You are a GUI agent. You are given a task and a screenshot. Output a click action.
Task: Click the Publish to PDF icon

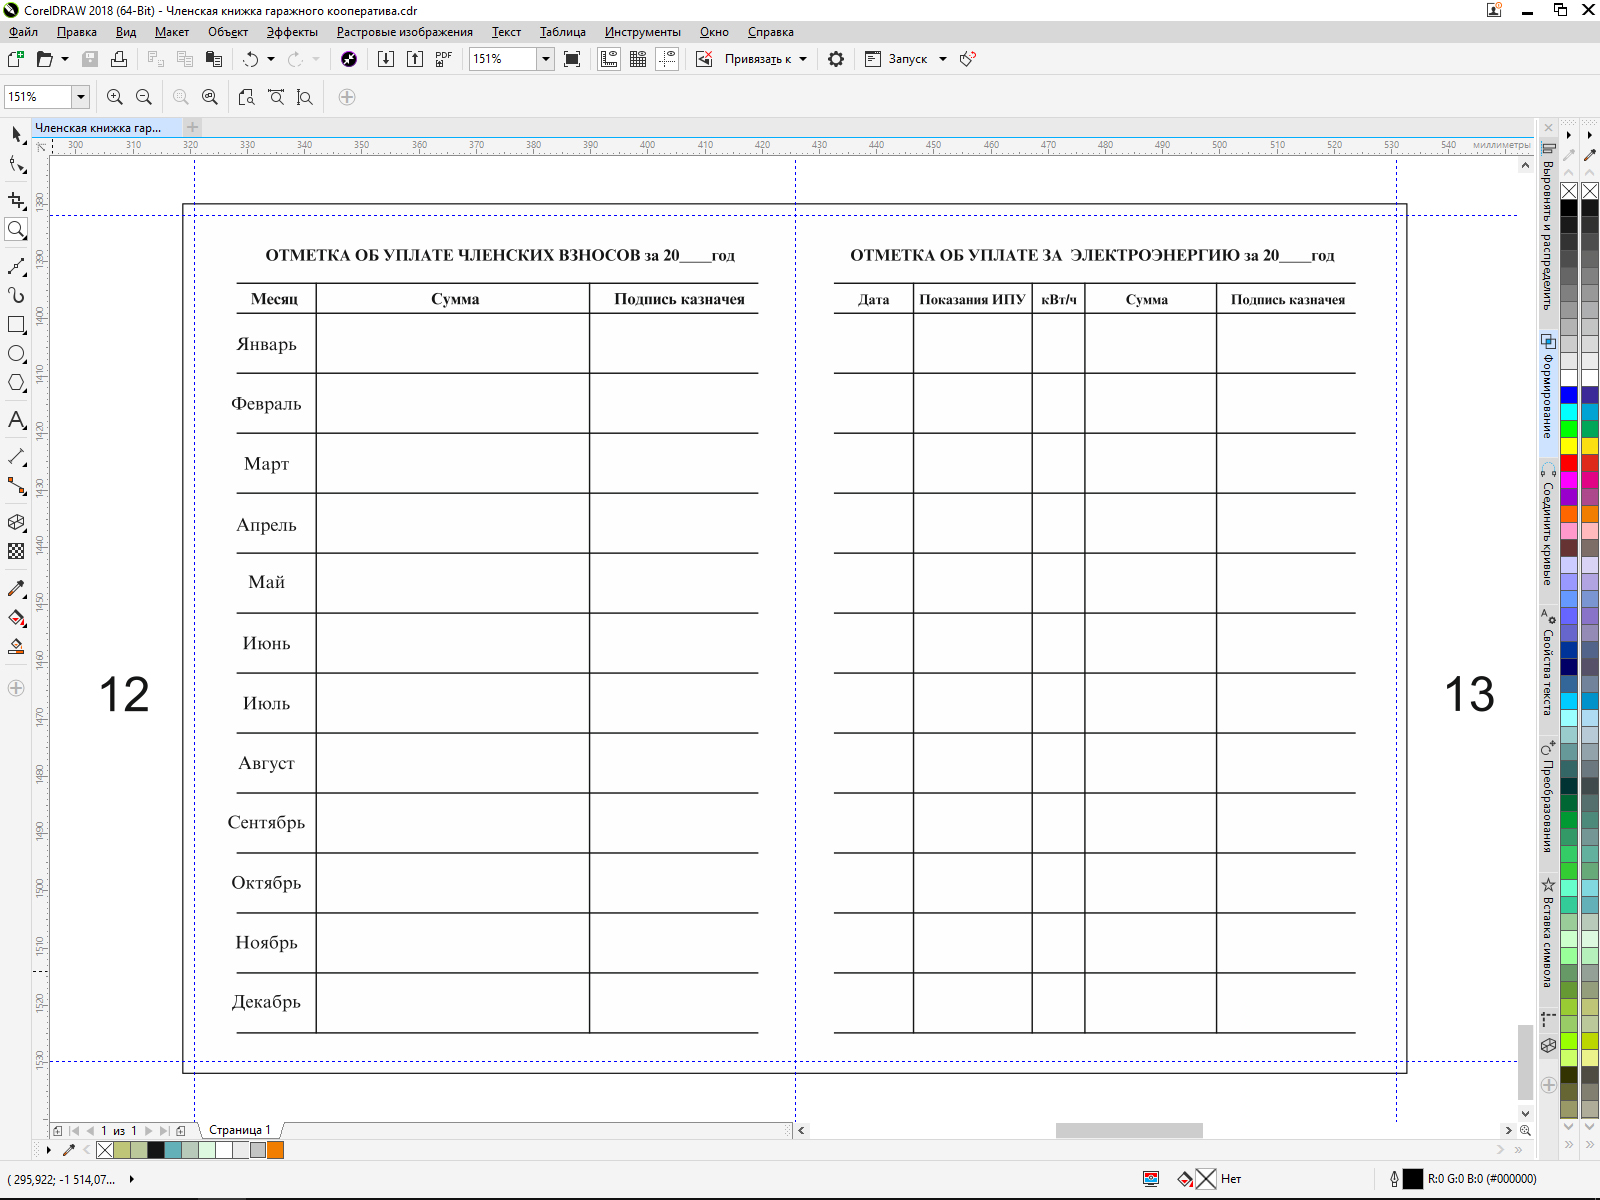[444, 59]
